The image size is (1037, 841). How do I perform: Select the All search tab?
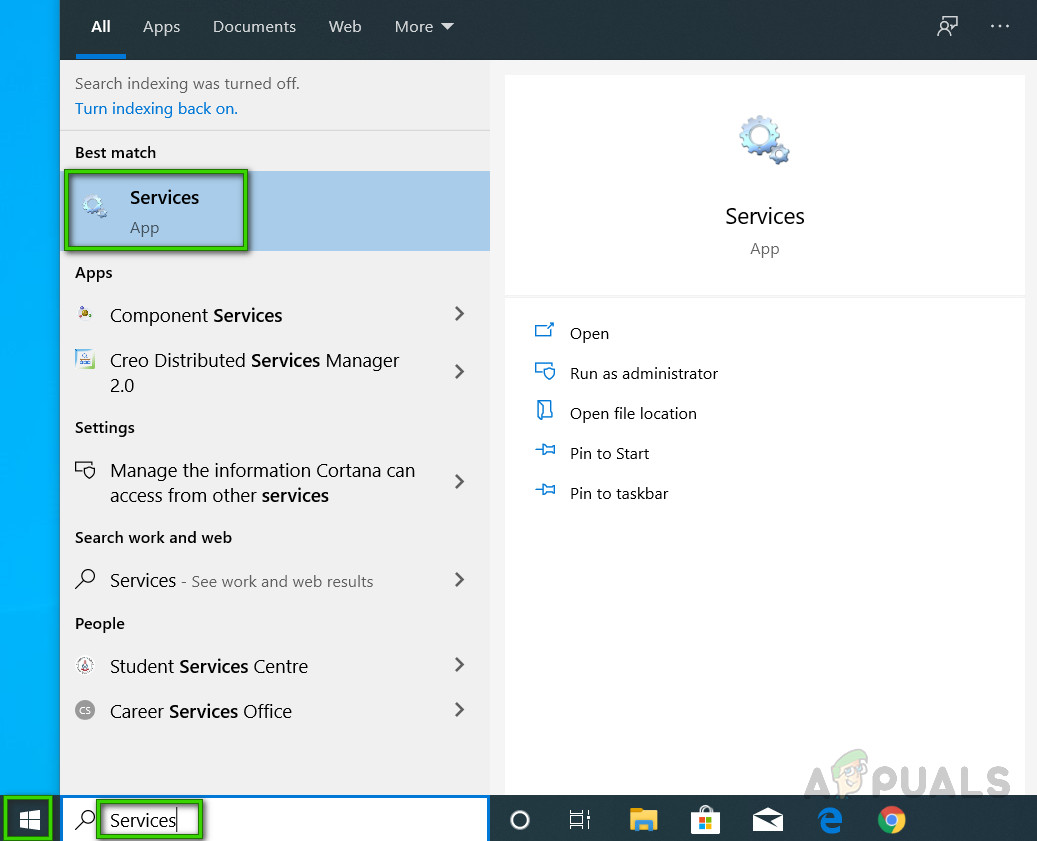click(101, 26)
